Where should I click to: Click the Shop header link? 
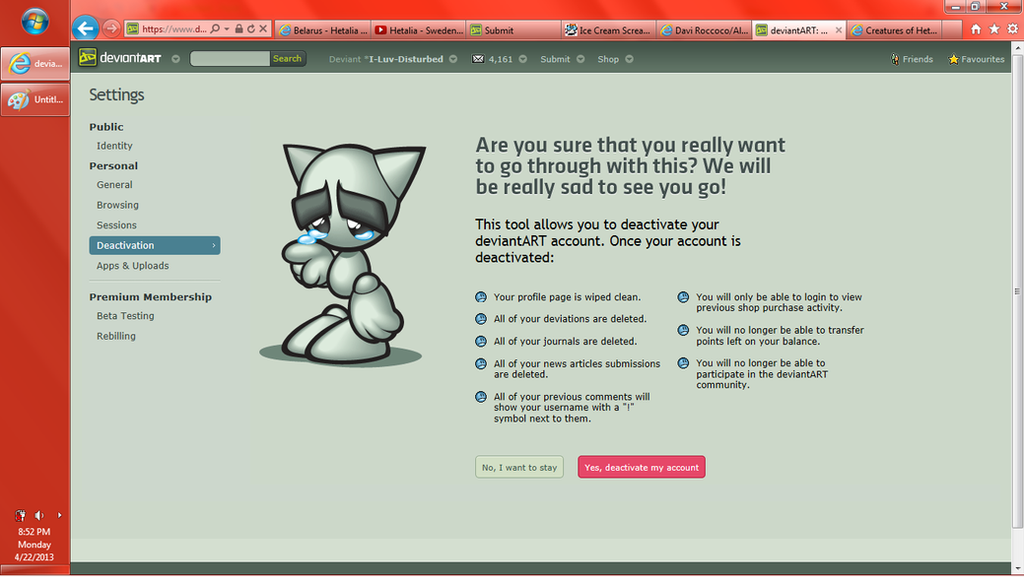pos(608,59)
